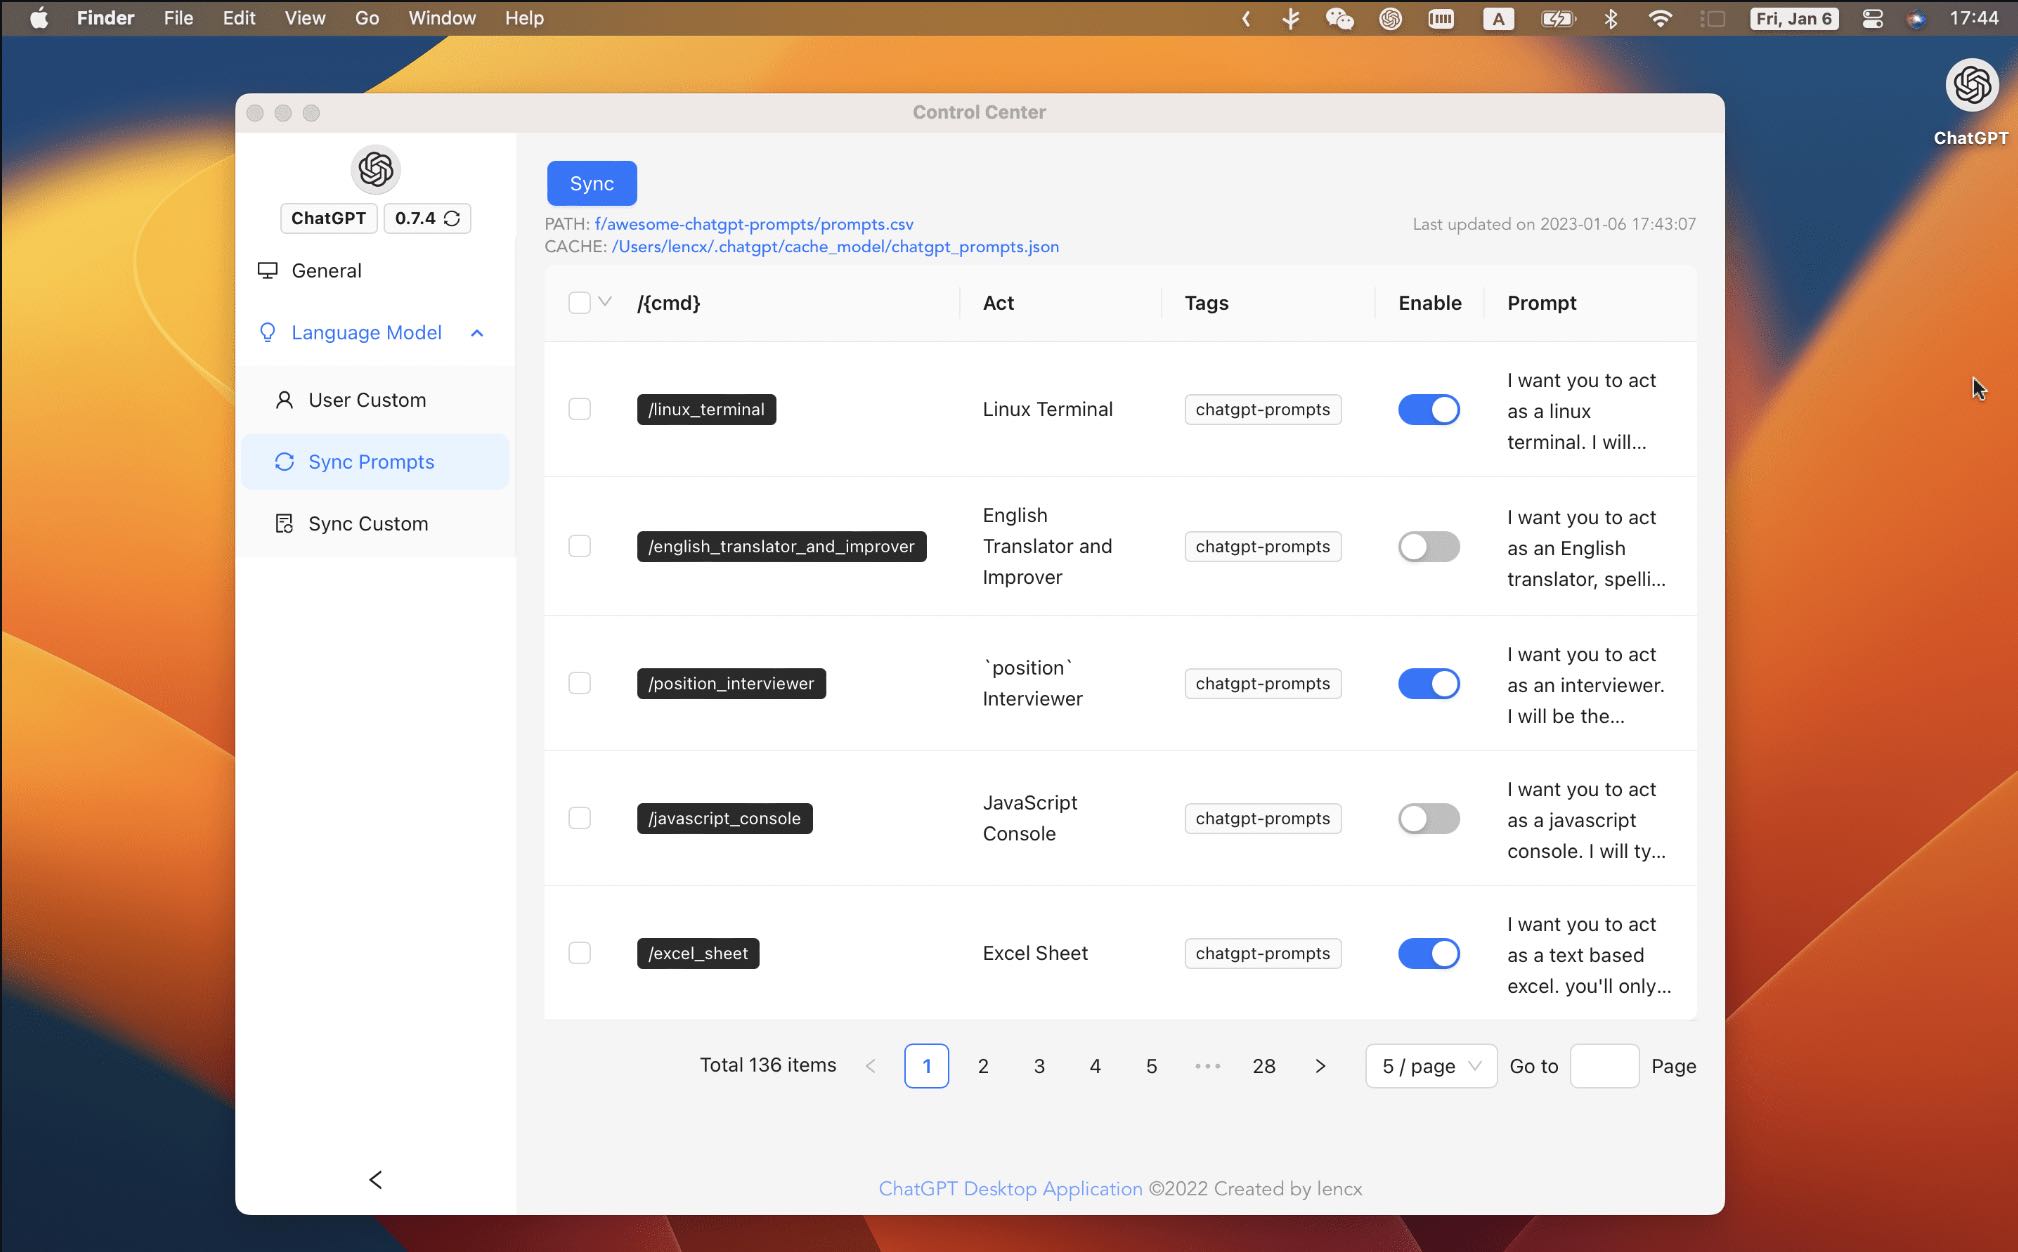2018x1252 pixels.
Task: Click the User Custom person icon
Action: point(284,400)
